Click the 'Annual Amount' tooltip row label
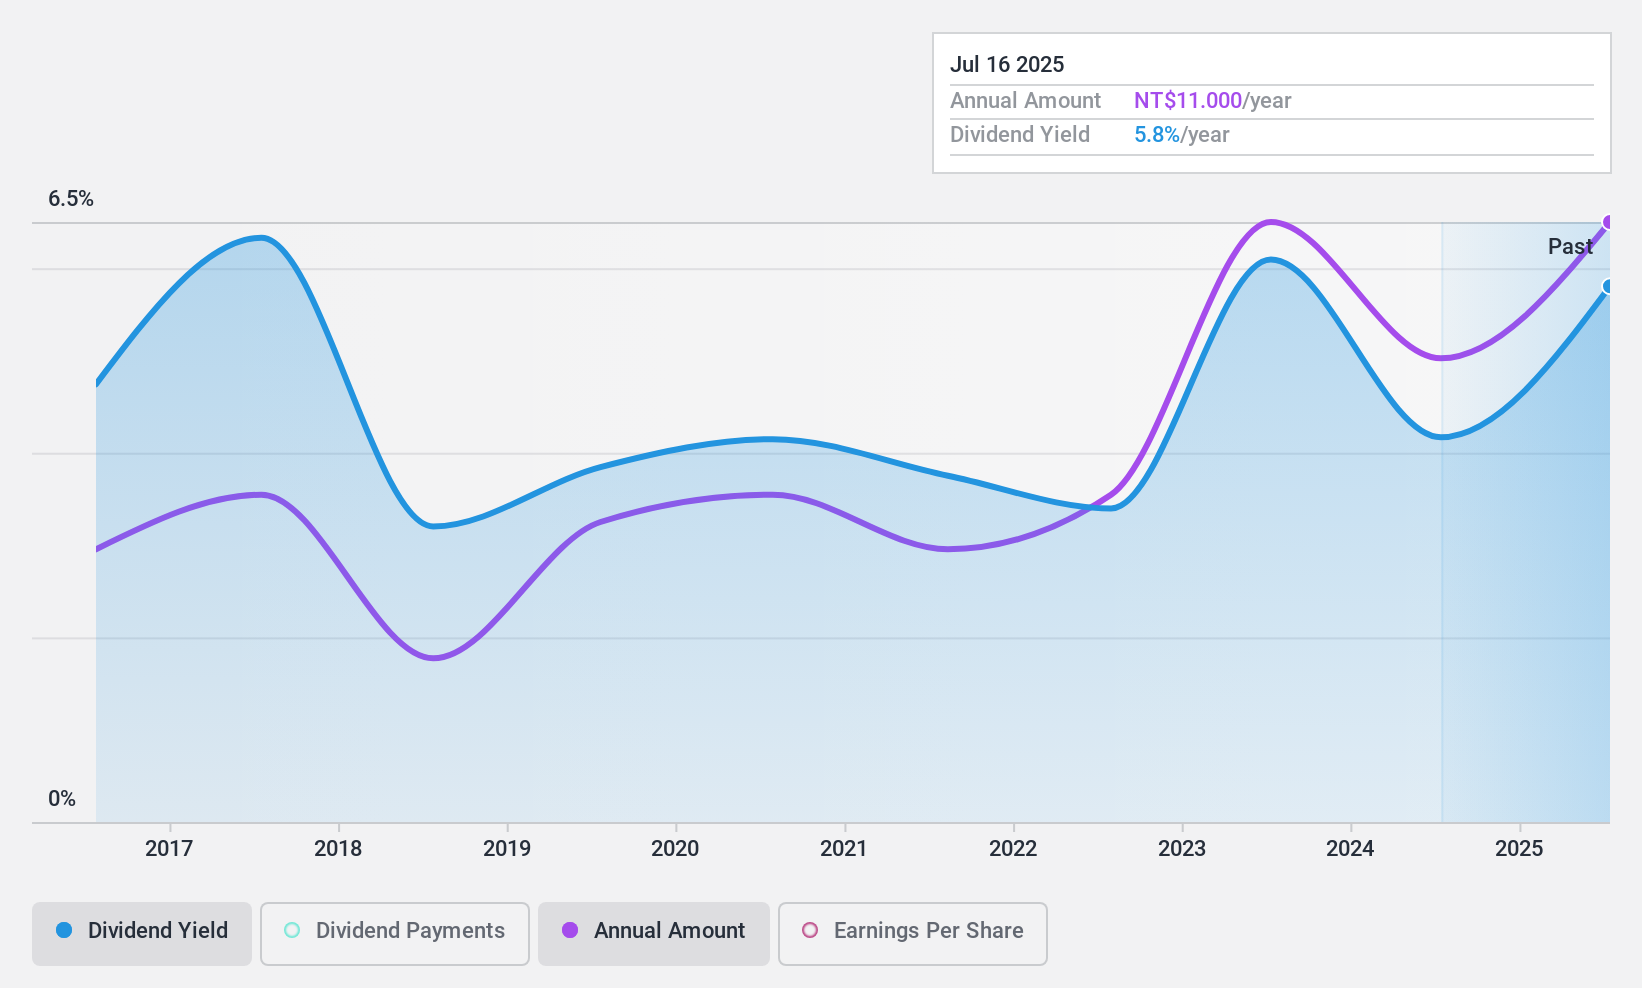Screen dimensions: 1642x988 pos(1025,101)
